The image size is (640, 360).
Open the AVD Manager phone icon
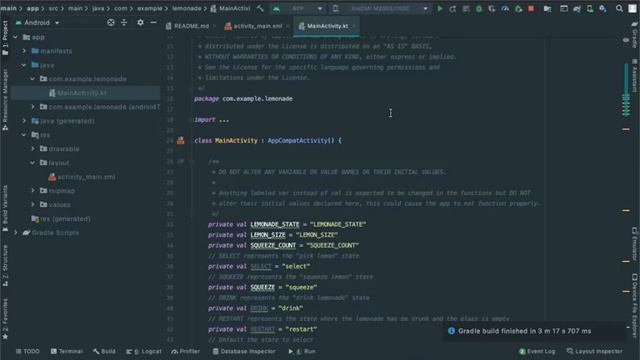590,8
